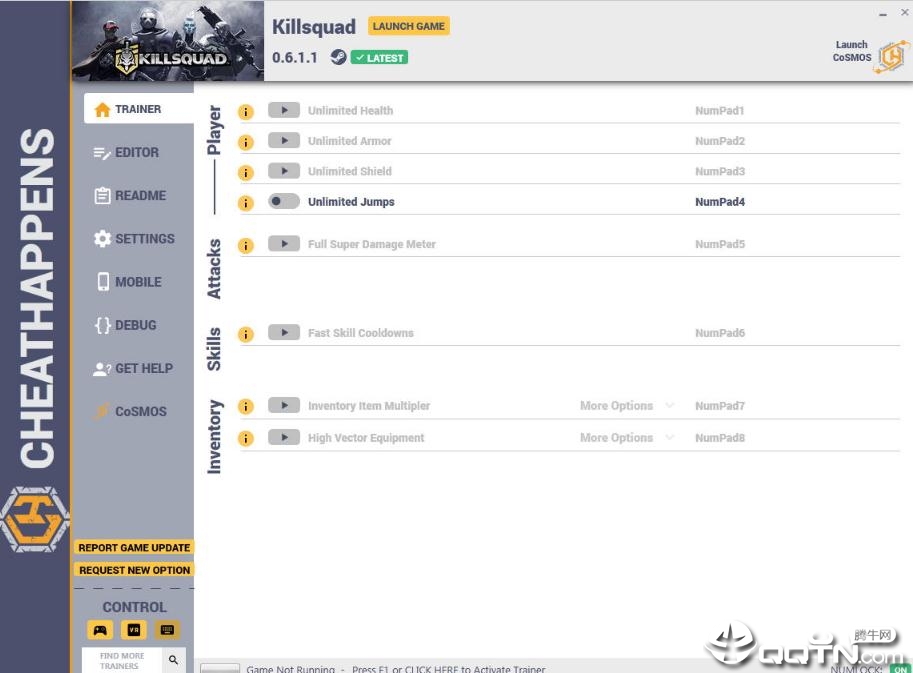Click the Launch CoSMOS text link
Viewport: 913px width, 673px height.
coord(851,51)
